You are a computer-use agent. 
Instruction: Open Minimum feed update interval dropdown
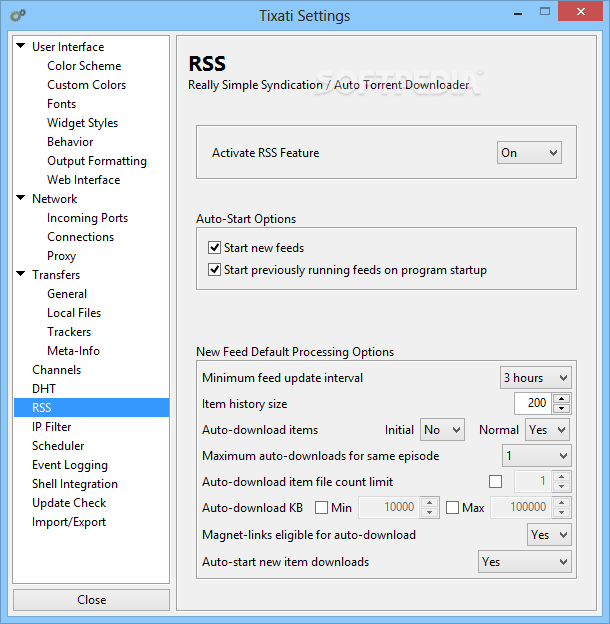coord(536,378)
